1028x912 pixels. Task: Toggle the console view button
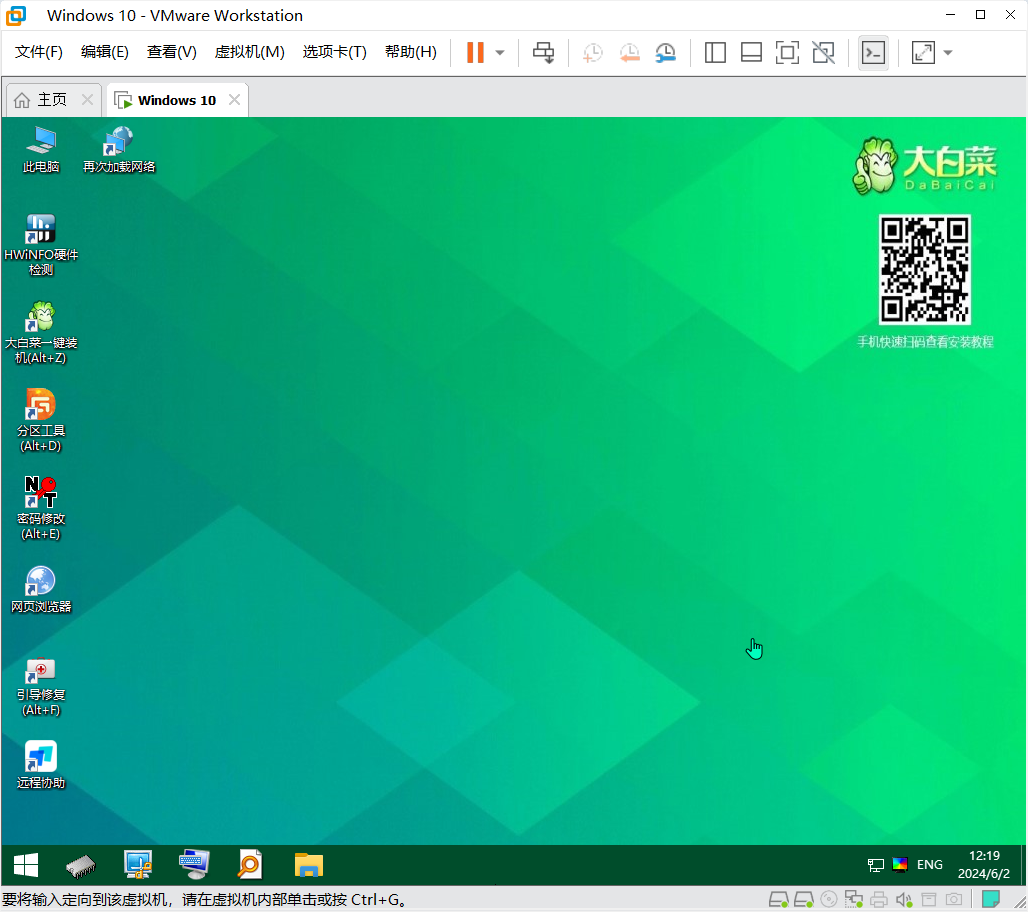pos(873,52)
